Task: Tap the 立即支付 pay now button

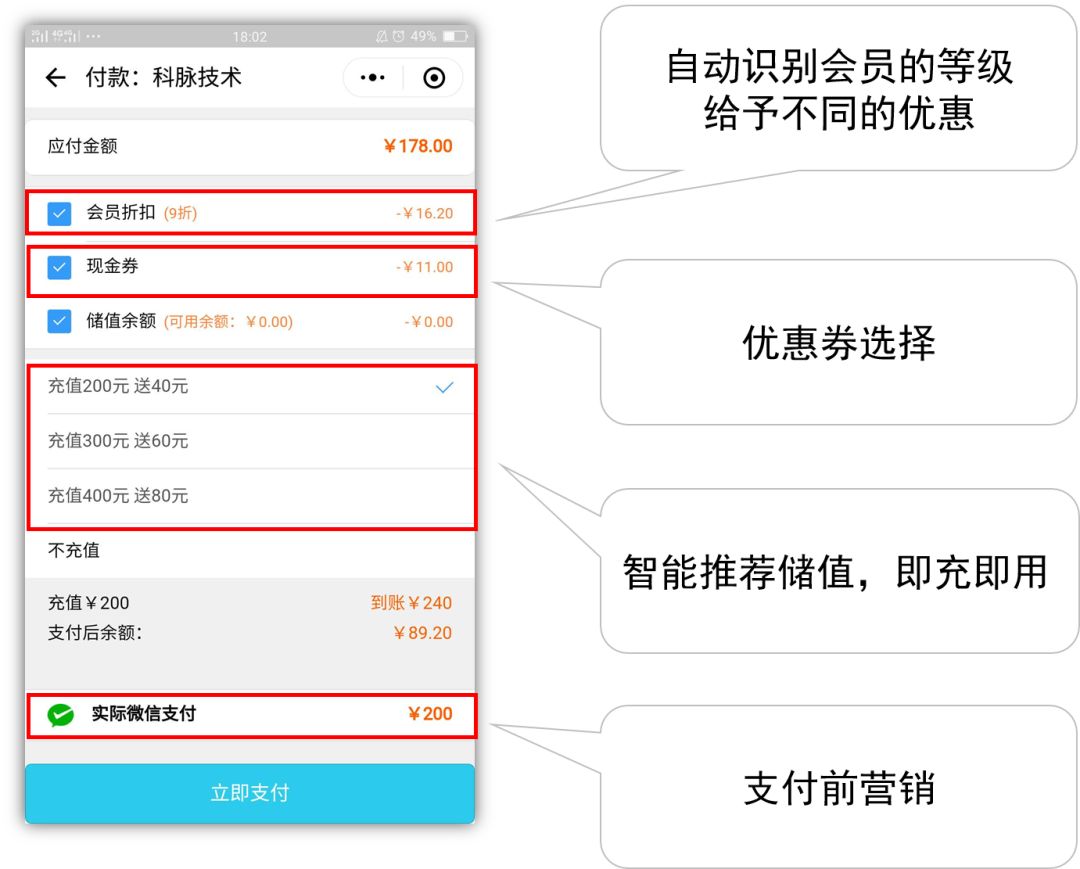Action: (x=249, y=792)
